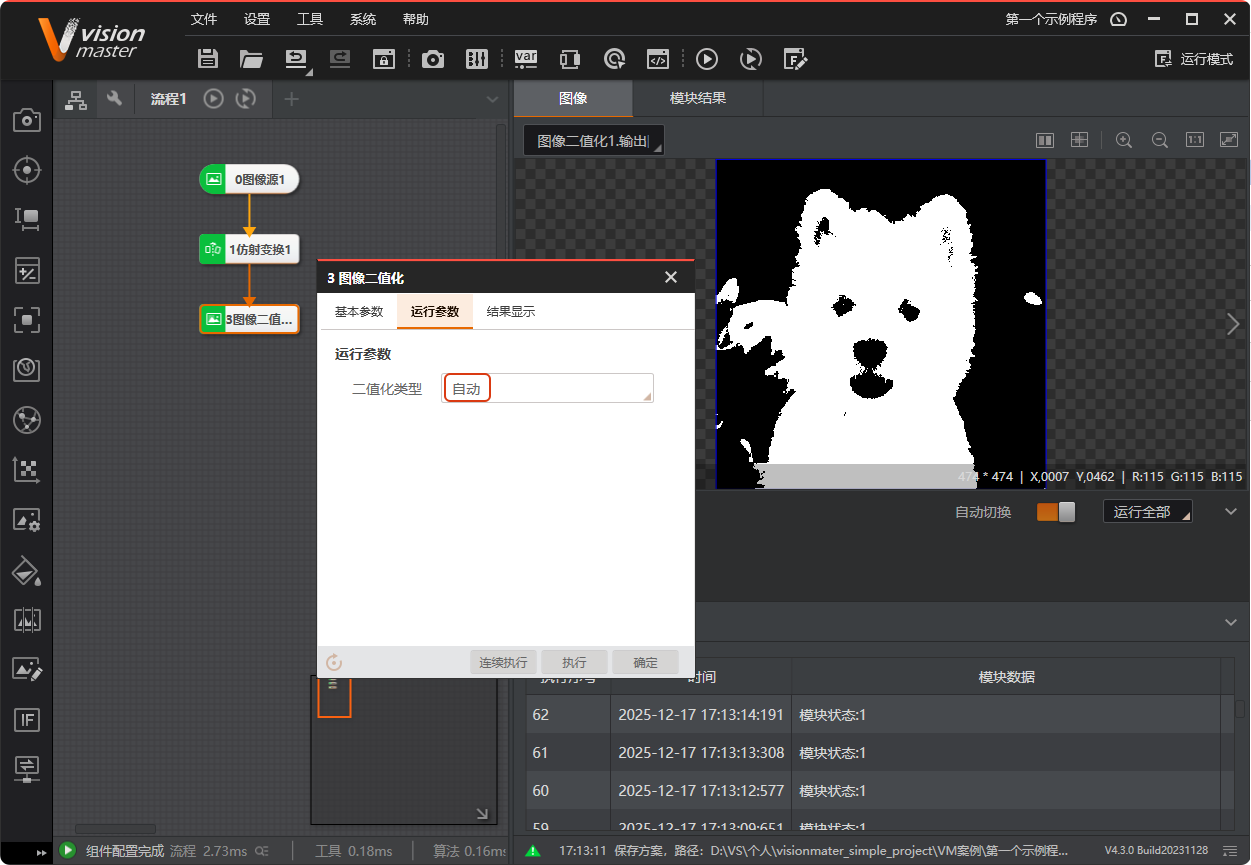Open the IF logic tool in sidebar
1251x865 pixels.
tap(26, 719)
